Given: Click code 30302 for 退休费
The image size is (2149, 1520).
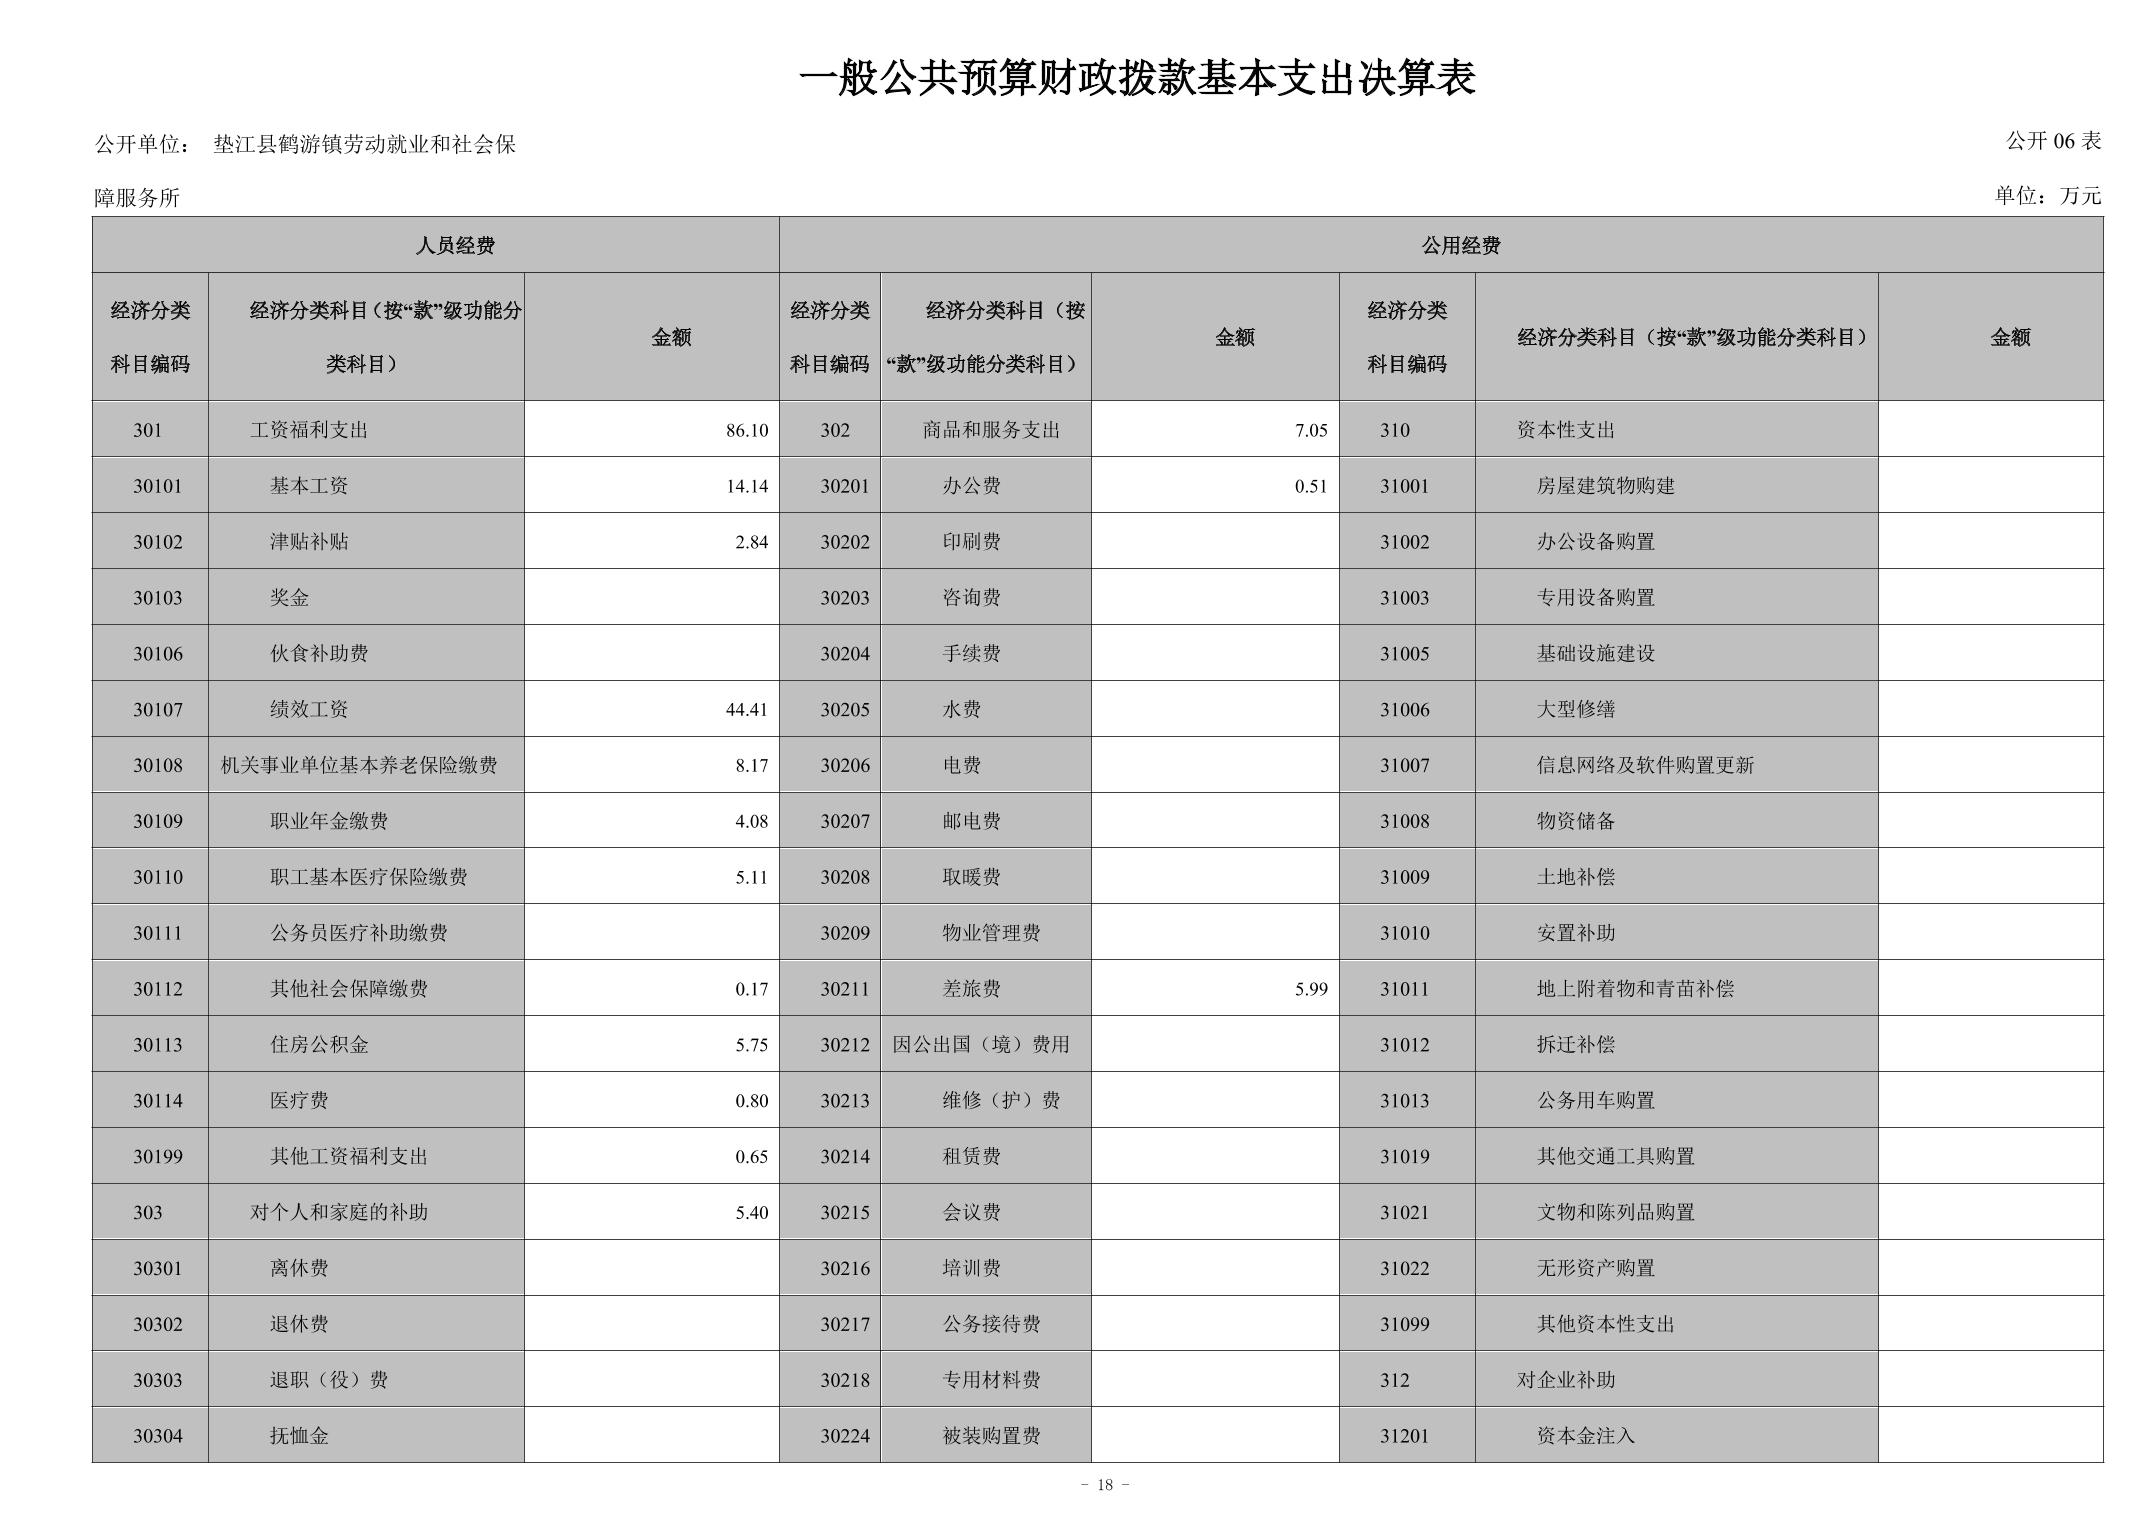Looking at the screenshot, I should pos(158,1325).
